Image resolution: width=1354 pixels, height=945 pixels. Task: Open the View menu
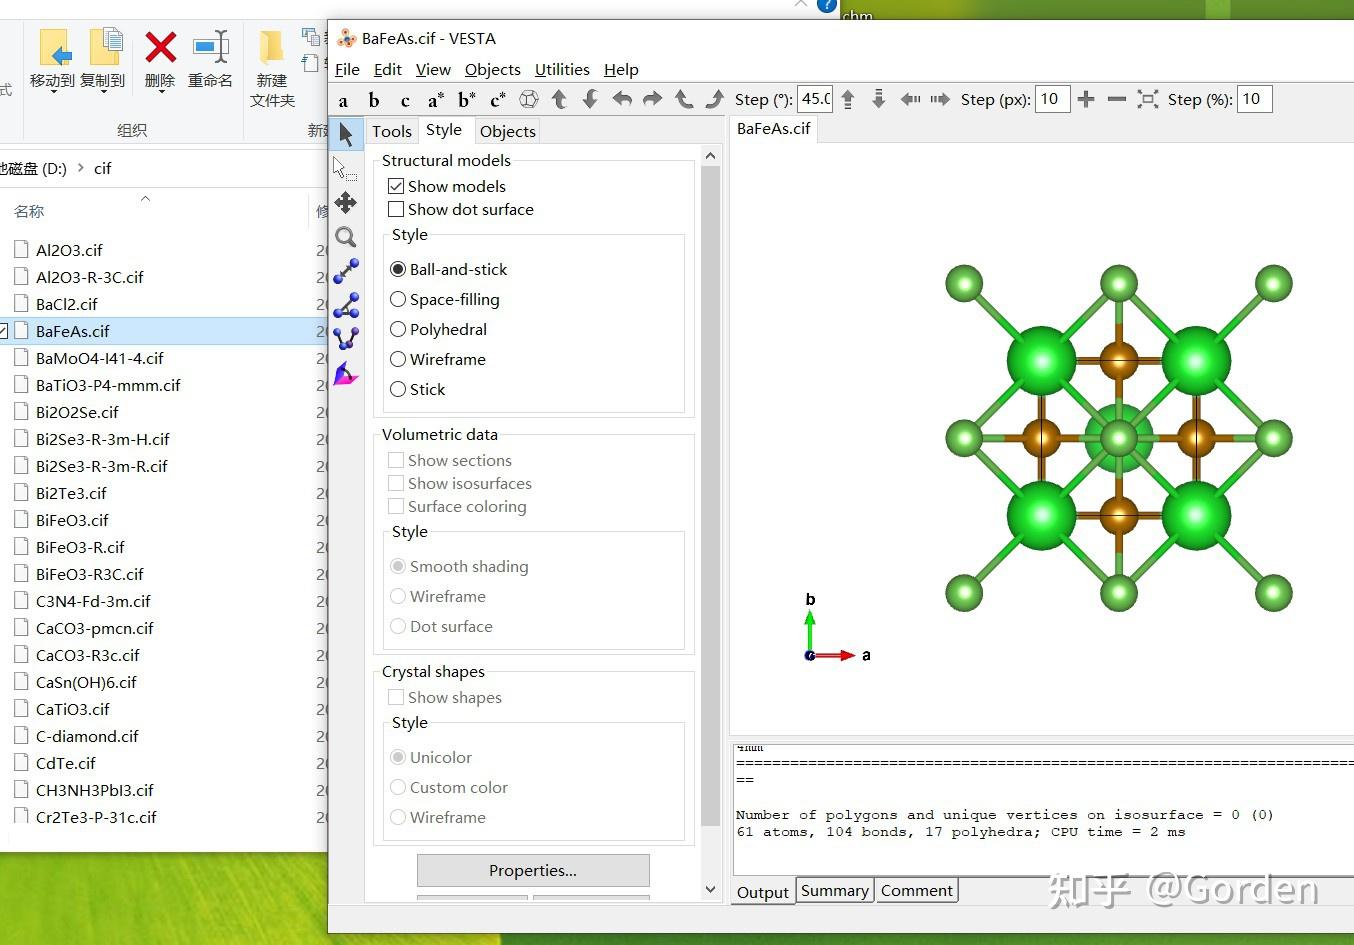(x=433, y=69)
